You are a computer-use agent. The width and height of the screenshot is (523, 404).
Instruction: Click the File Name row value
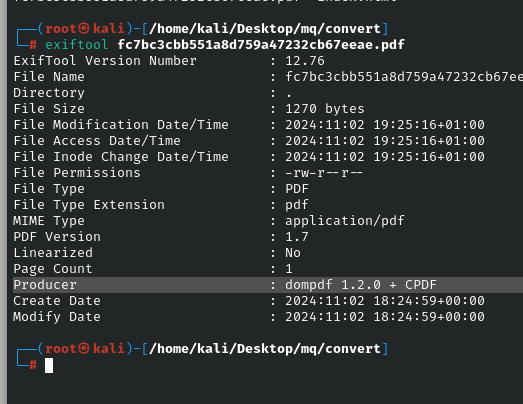point(404,77)
